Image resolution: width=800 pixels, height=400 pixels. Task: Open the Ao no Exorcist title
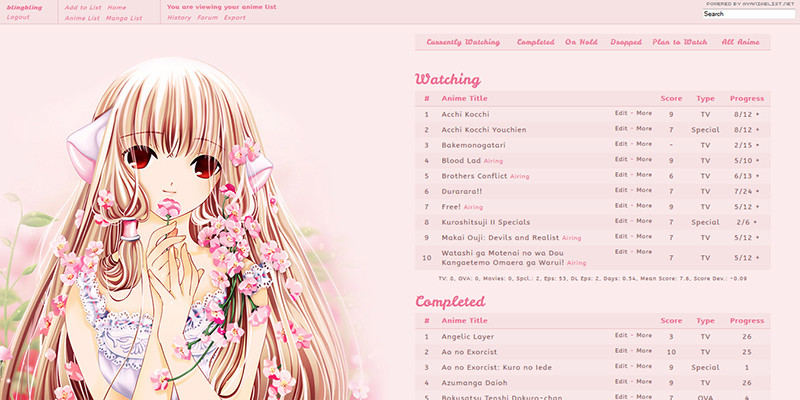(469, 352)
